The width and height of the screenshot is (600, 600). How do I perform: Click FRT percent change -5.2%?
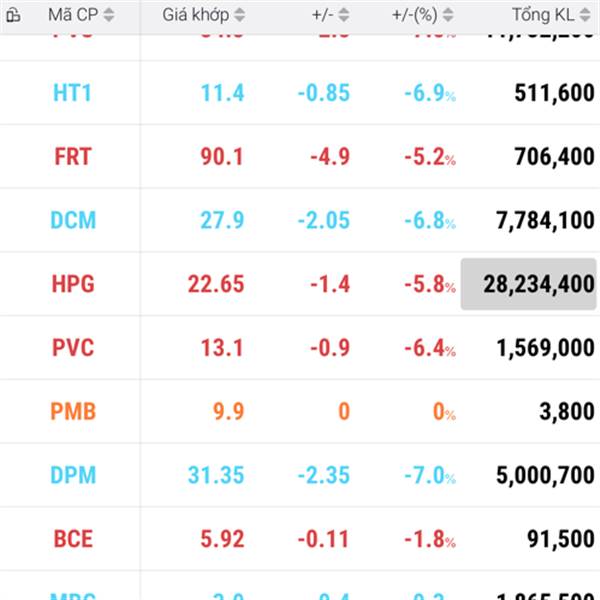click(x=430, y=157)
